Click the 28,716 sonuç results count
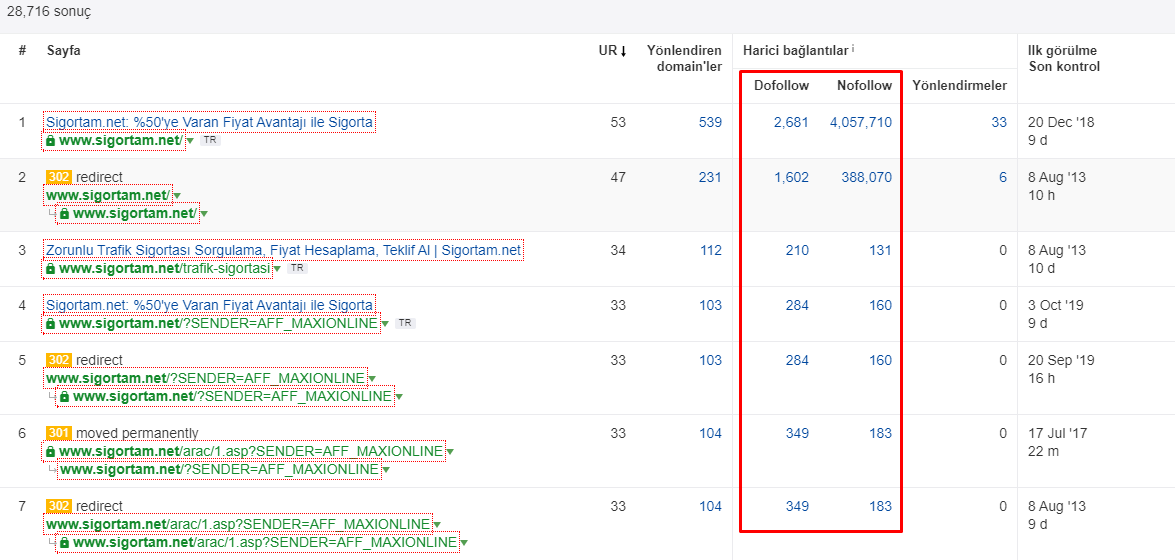 tap(49, 13)
